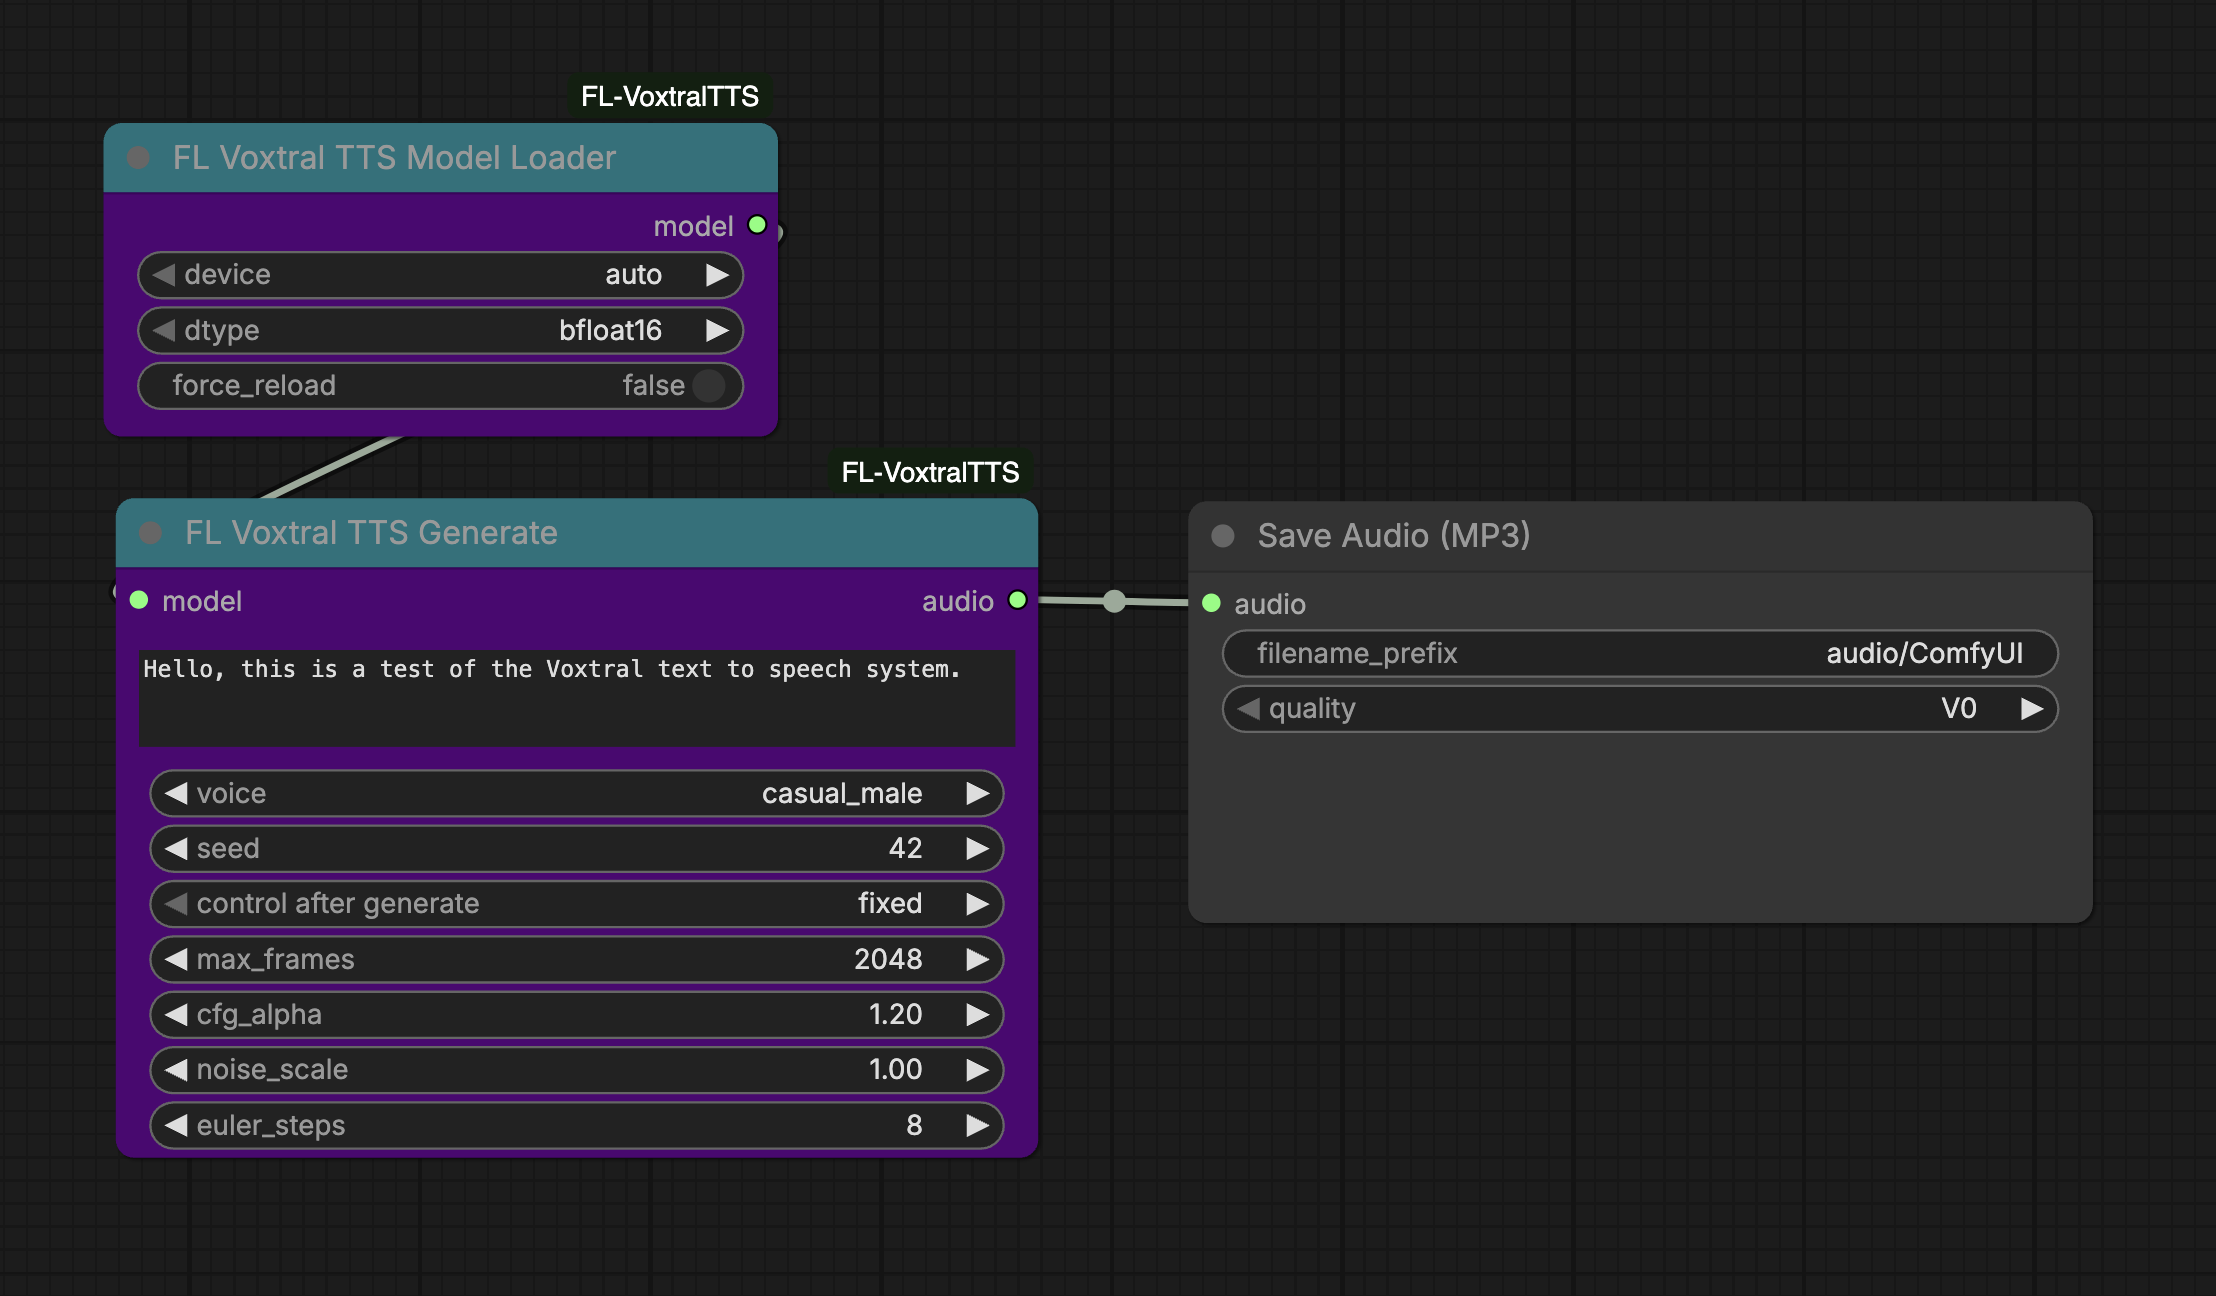Click the text prompt box with Hello message
Screen dimensions: 2216x1296
[577, 698]
